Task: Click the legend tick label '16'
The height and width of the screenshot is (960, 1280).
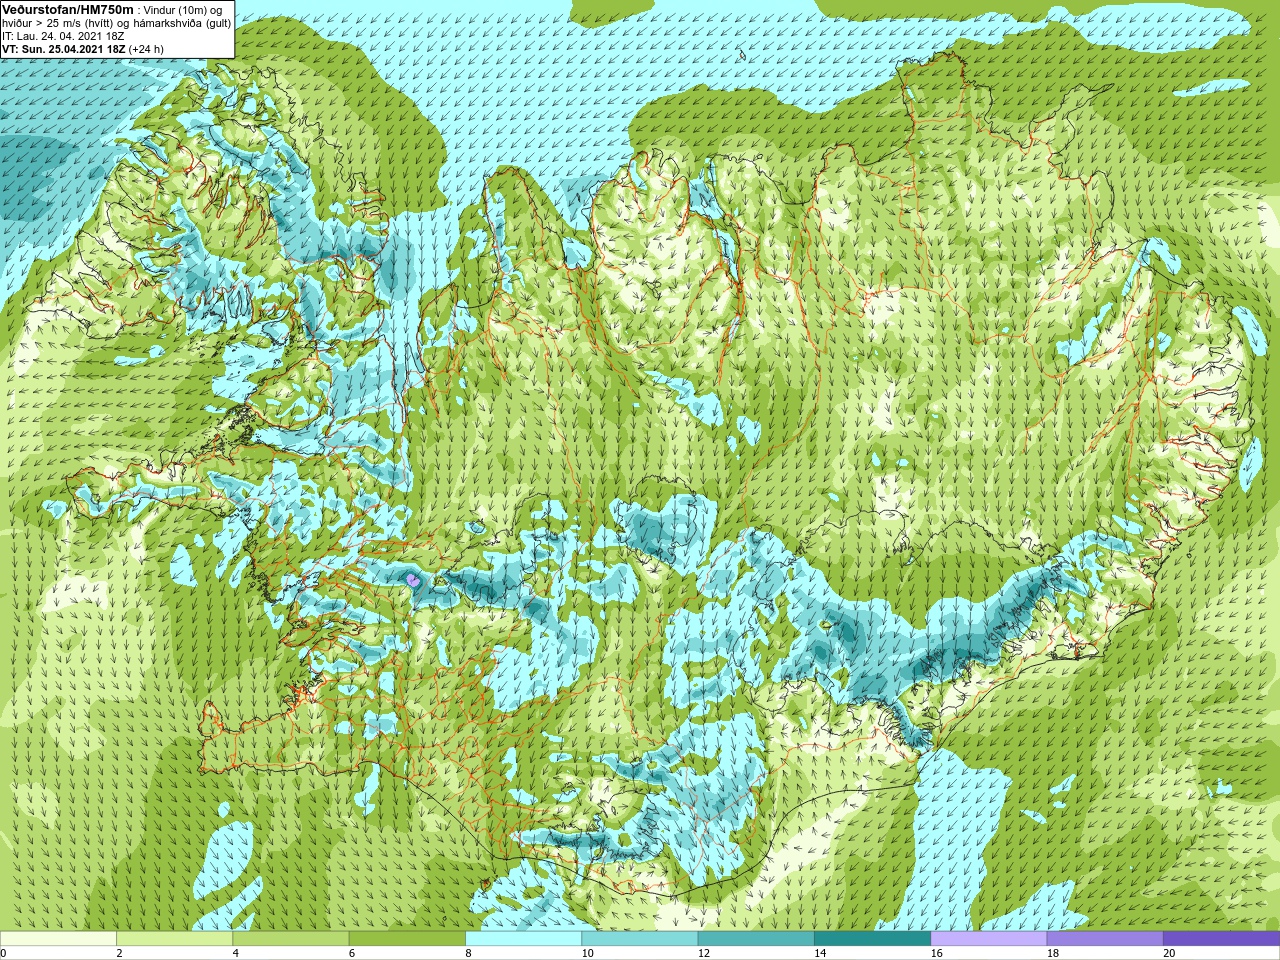Action: [936, 953]
